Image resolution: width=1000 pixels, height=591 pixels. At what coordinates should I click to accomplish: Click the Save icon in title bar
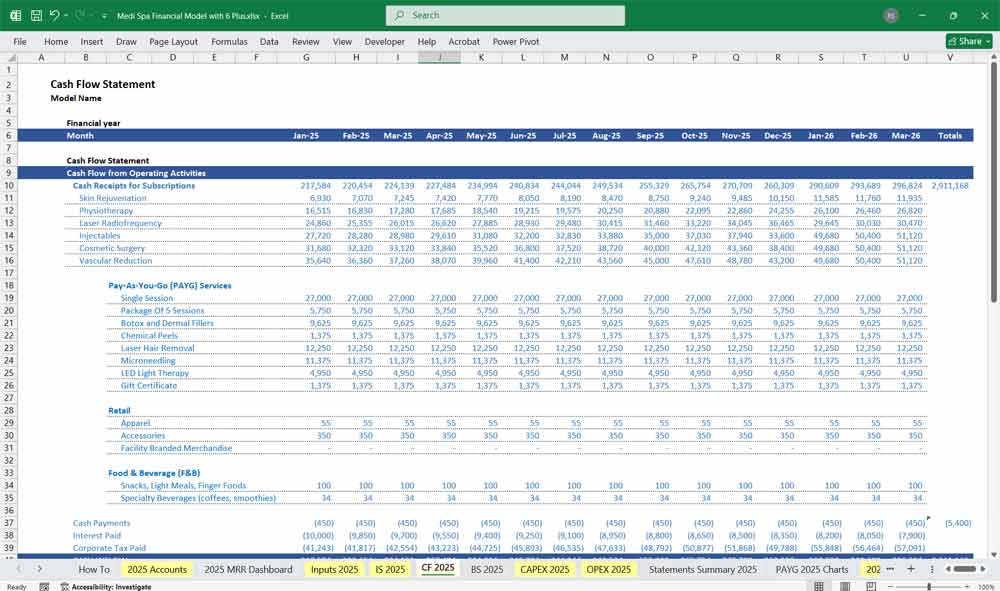pyautogui.click(x=36, y=16)
